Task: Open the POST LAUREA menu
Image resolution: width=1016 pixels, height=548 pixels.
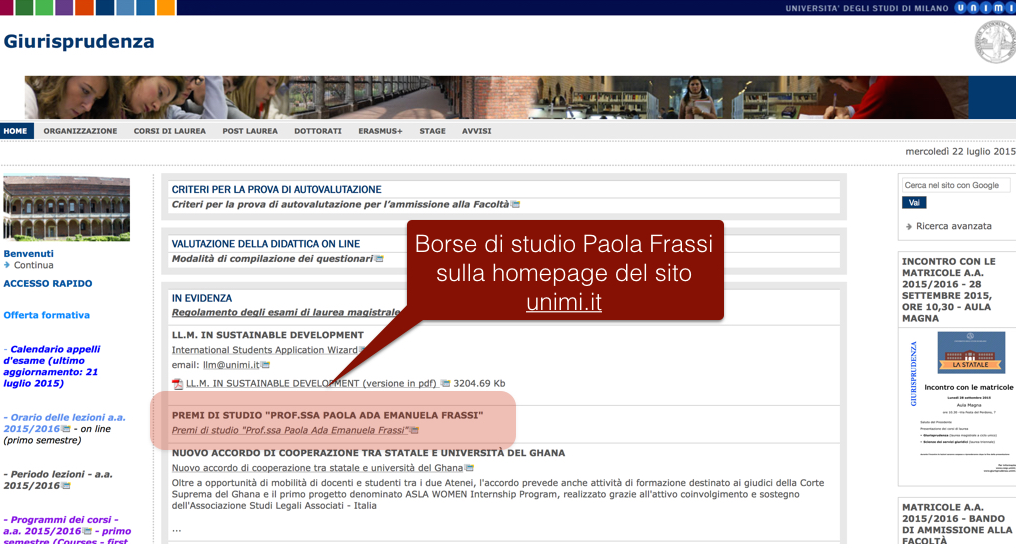Action: pyautogui.click(x=250, y=131)
